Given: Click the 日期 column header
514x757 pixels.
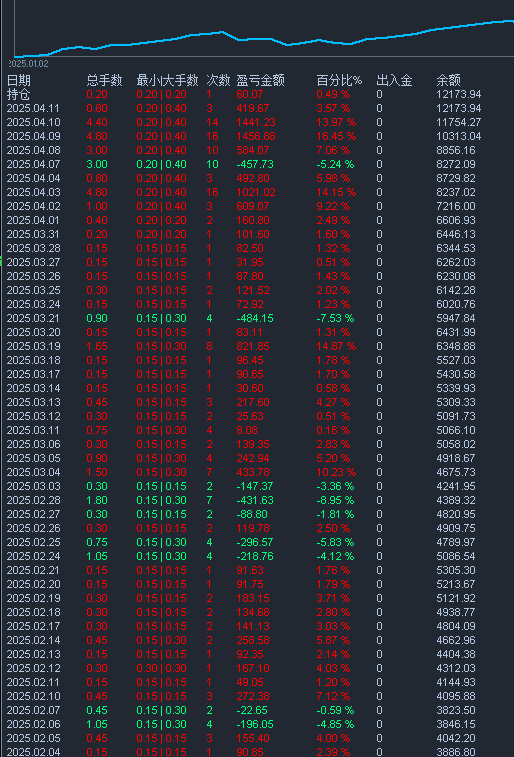Looking at the screenshot, I should tap(19, 80).
